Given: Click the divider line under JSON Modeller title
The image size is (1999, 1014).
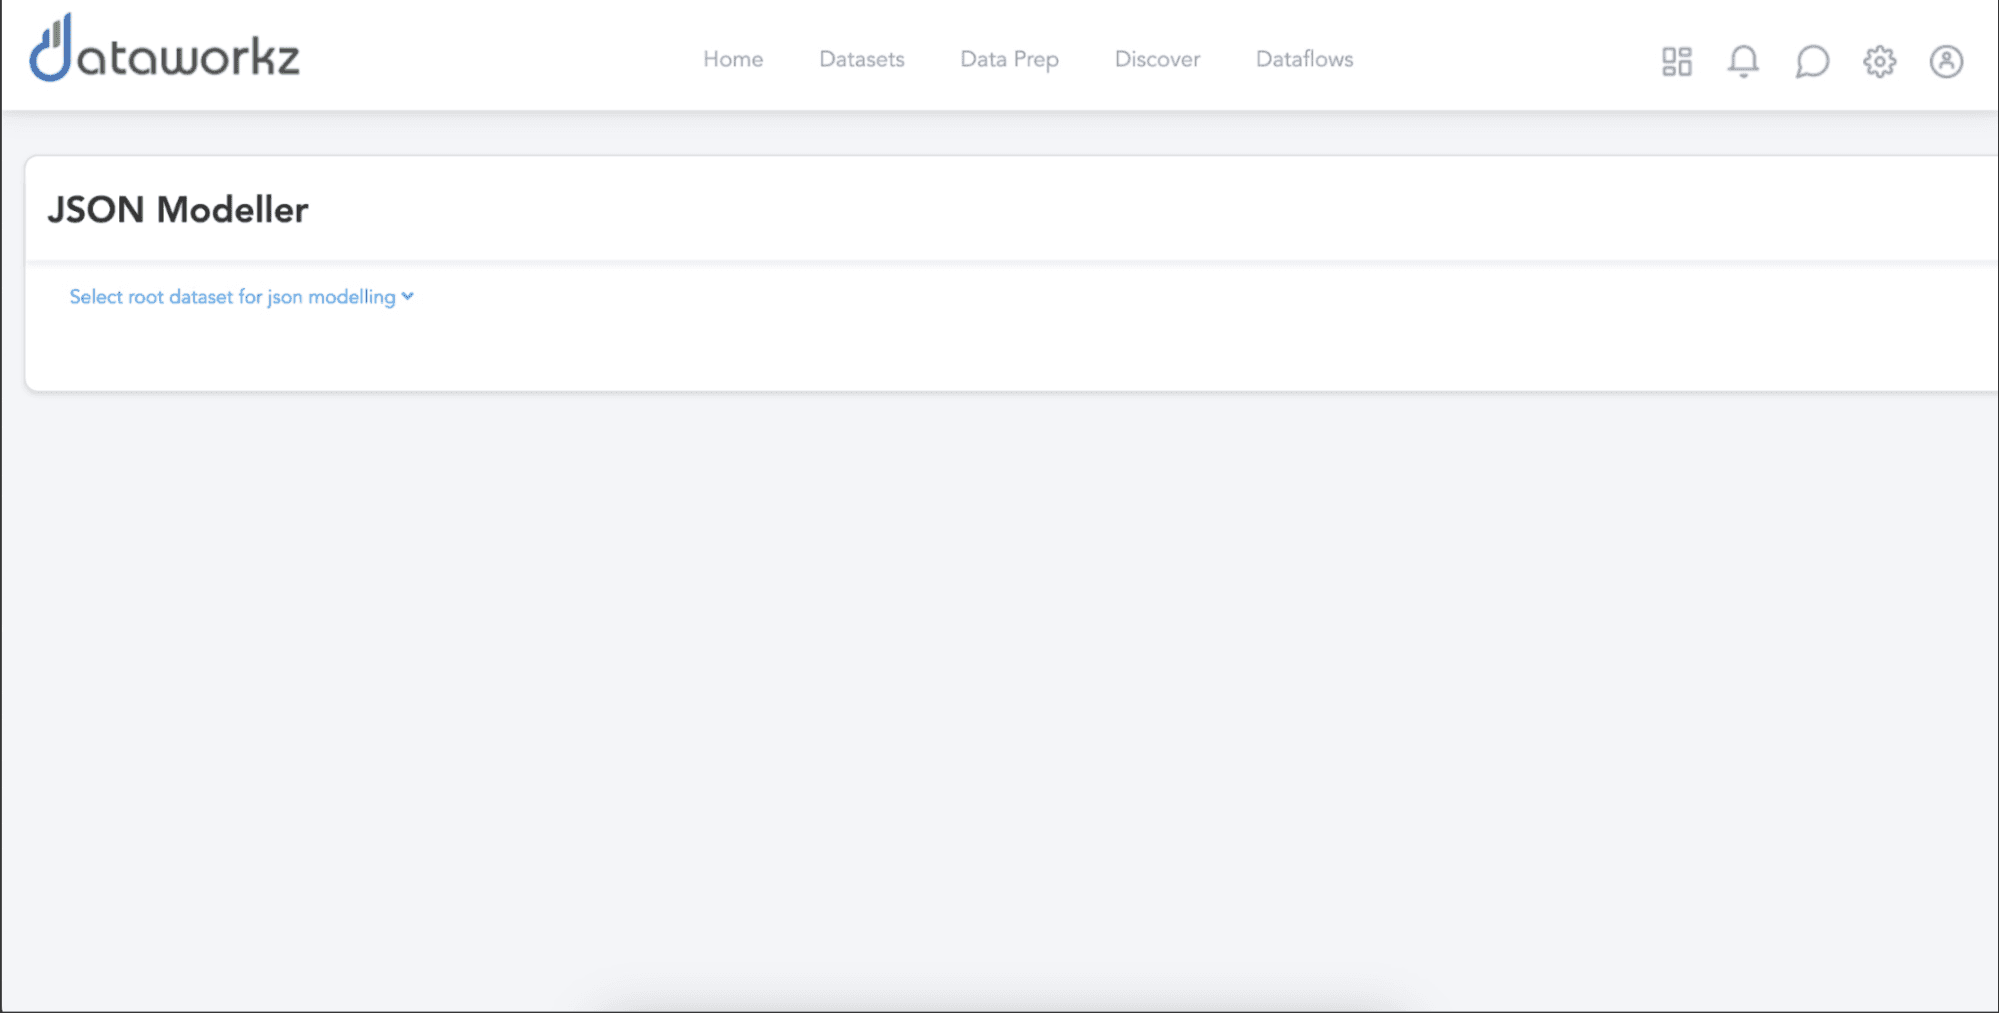Looking at the screenshot, I should click(1000, 261).
